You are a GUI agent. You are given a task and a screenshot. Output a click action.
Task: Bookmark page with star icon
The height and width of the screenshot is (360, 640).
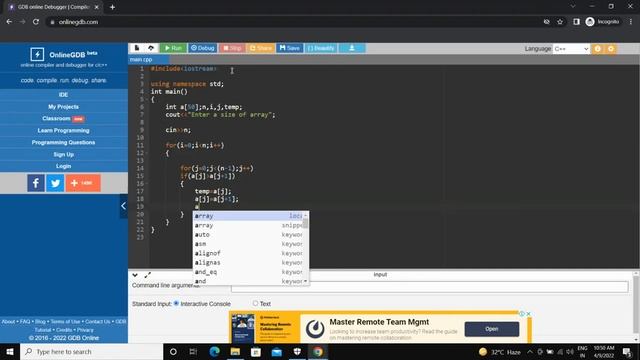coord(560,22)
